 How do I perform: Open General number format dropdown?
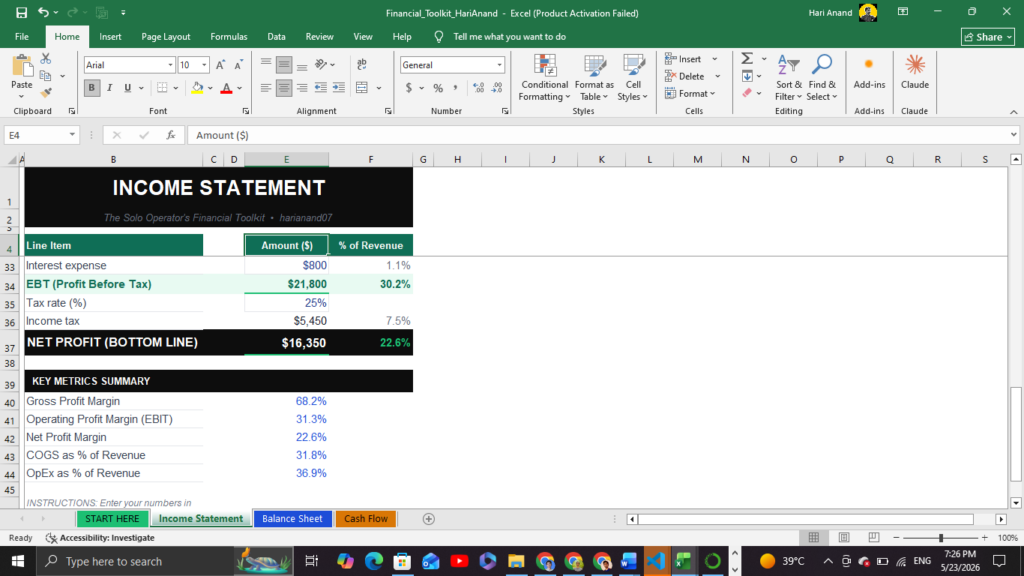(x=499, y=65)
